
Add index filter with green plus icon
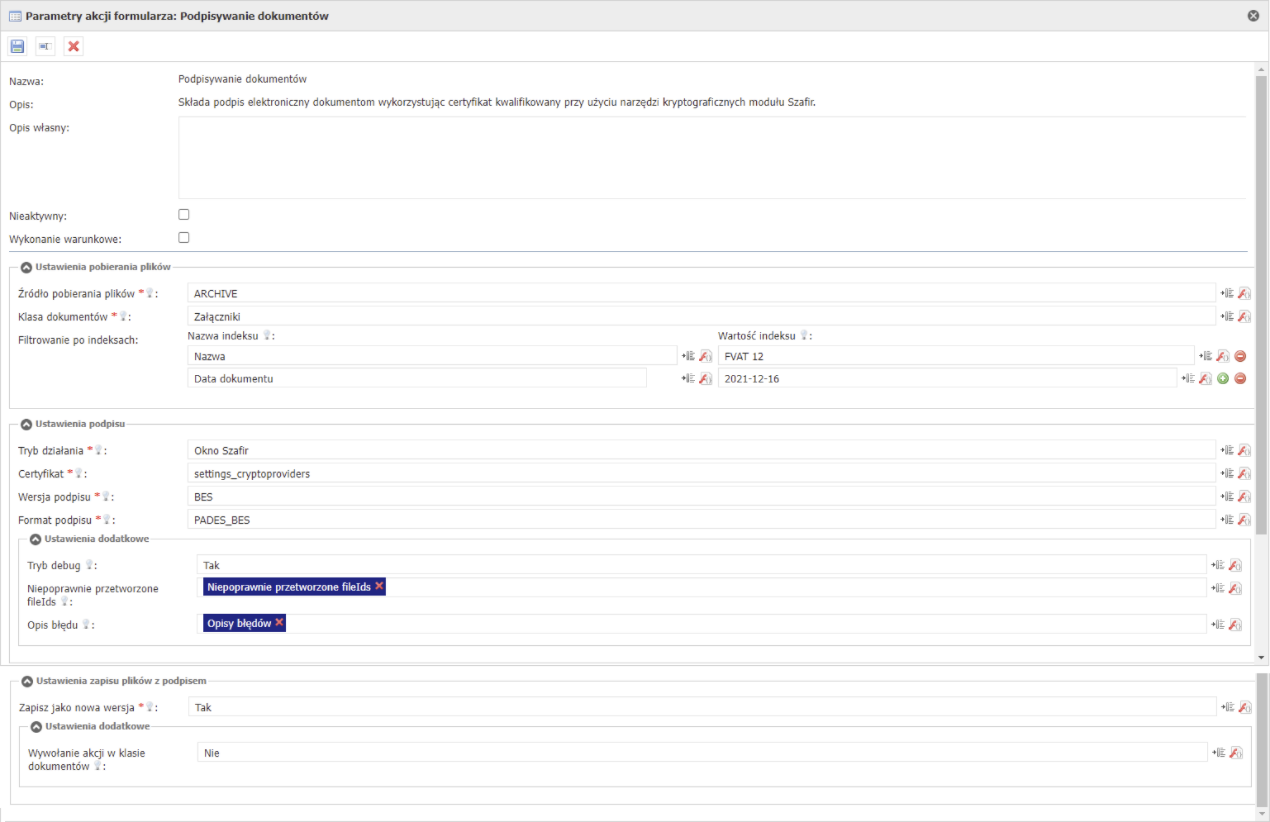coord(1222,379)
